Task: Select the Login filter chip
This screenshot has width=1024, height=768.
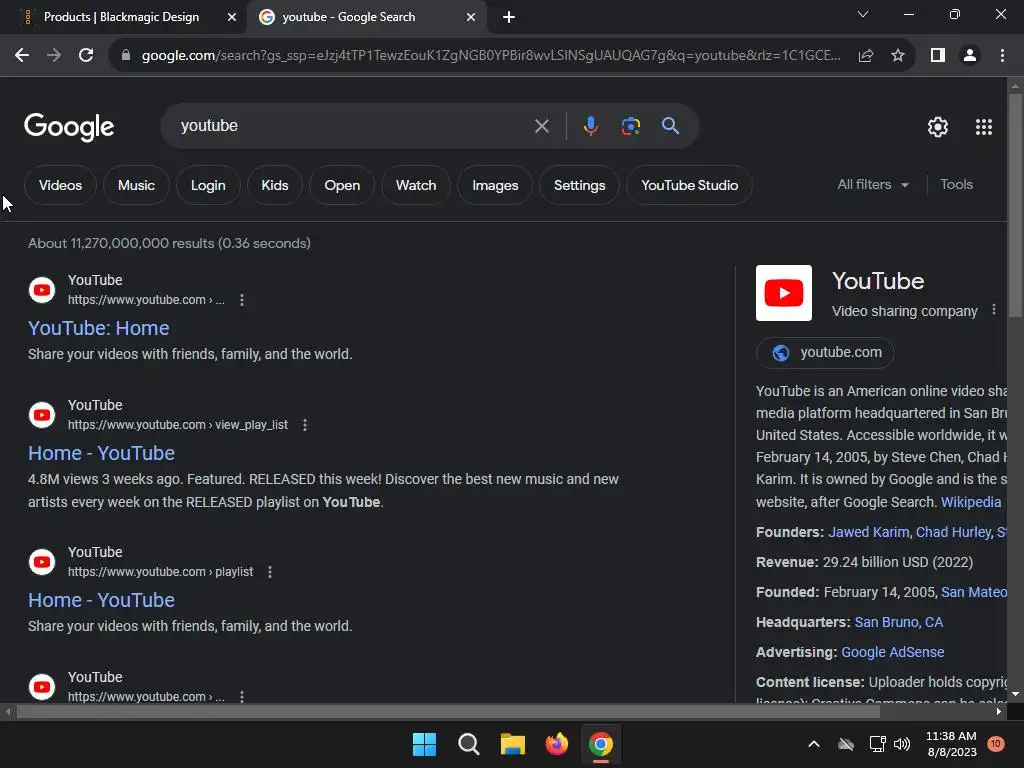Action: 208,185
